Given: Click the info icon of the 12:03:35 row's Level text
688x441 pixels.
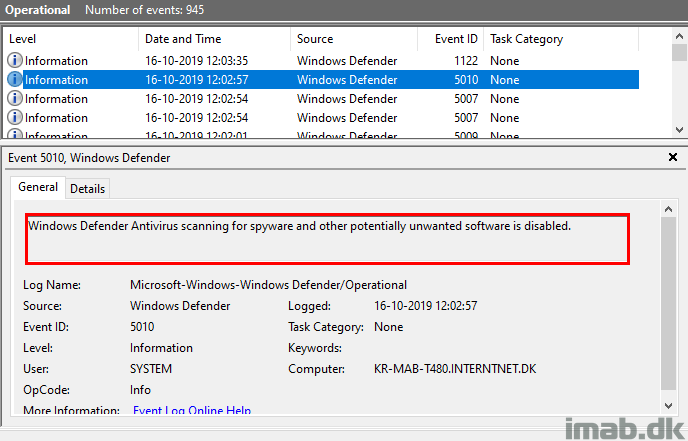Looking at the screenshot, I should pyautogui.click(x=15, y=60).
